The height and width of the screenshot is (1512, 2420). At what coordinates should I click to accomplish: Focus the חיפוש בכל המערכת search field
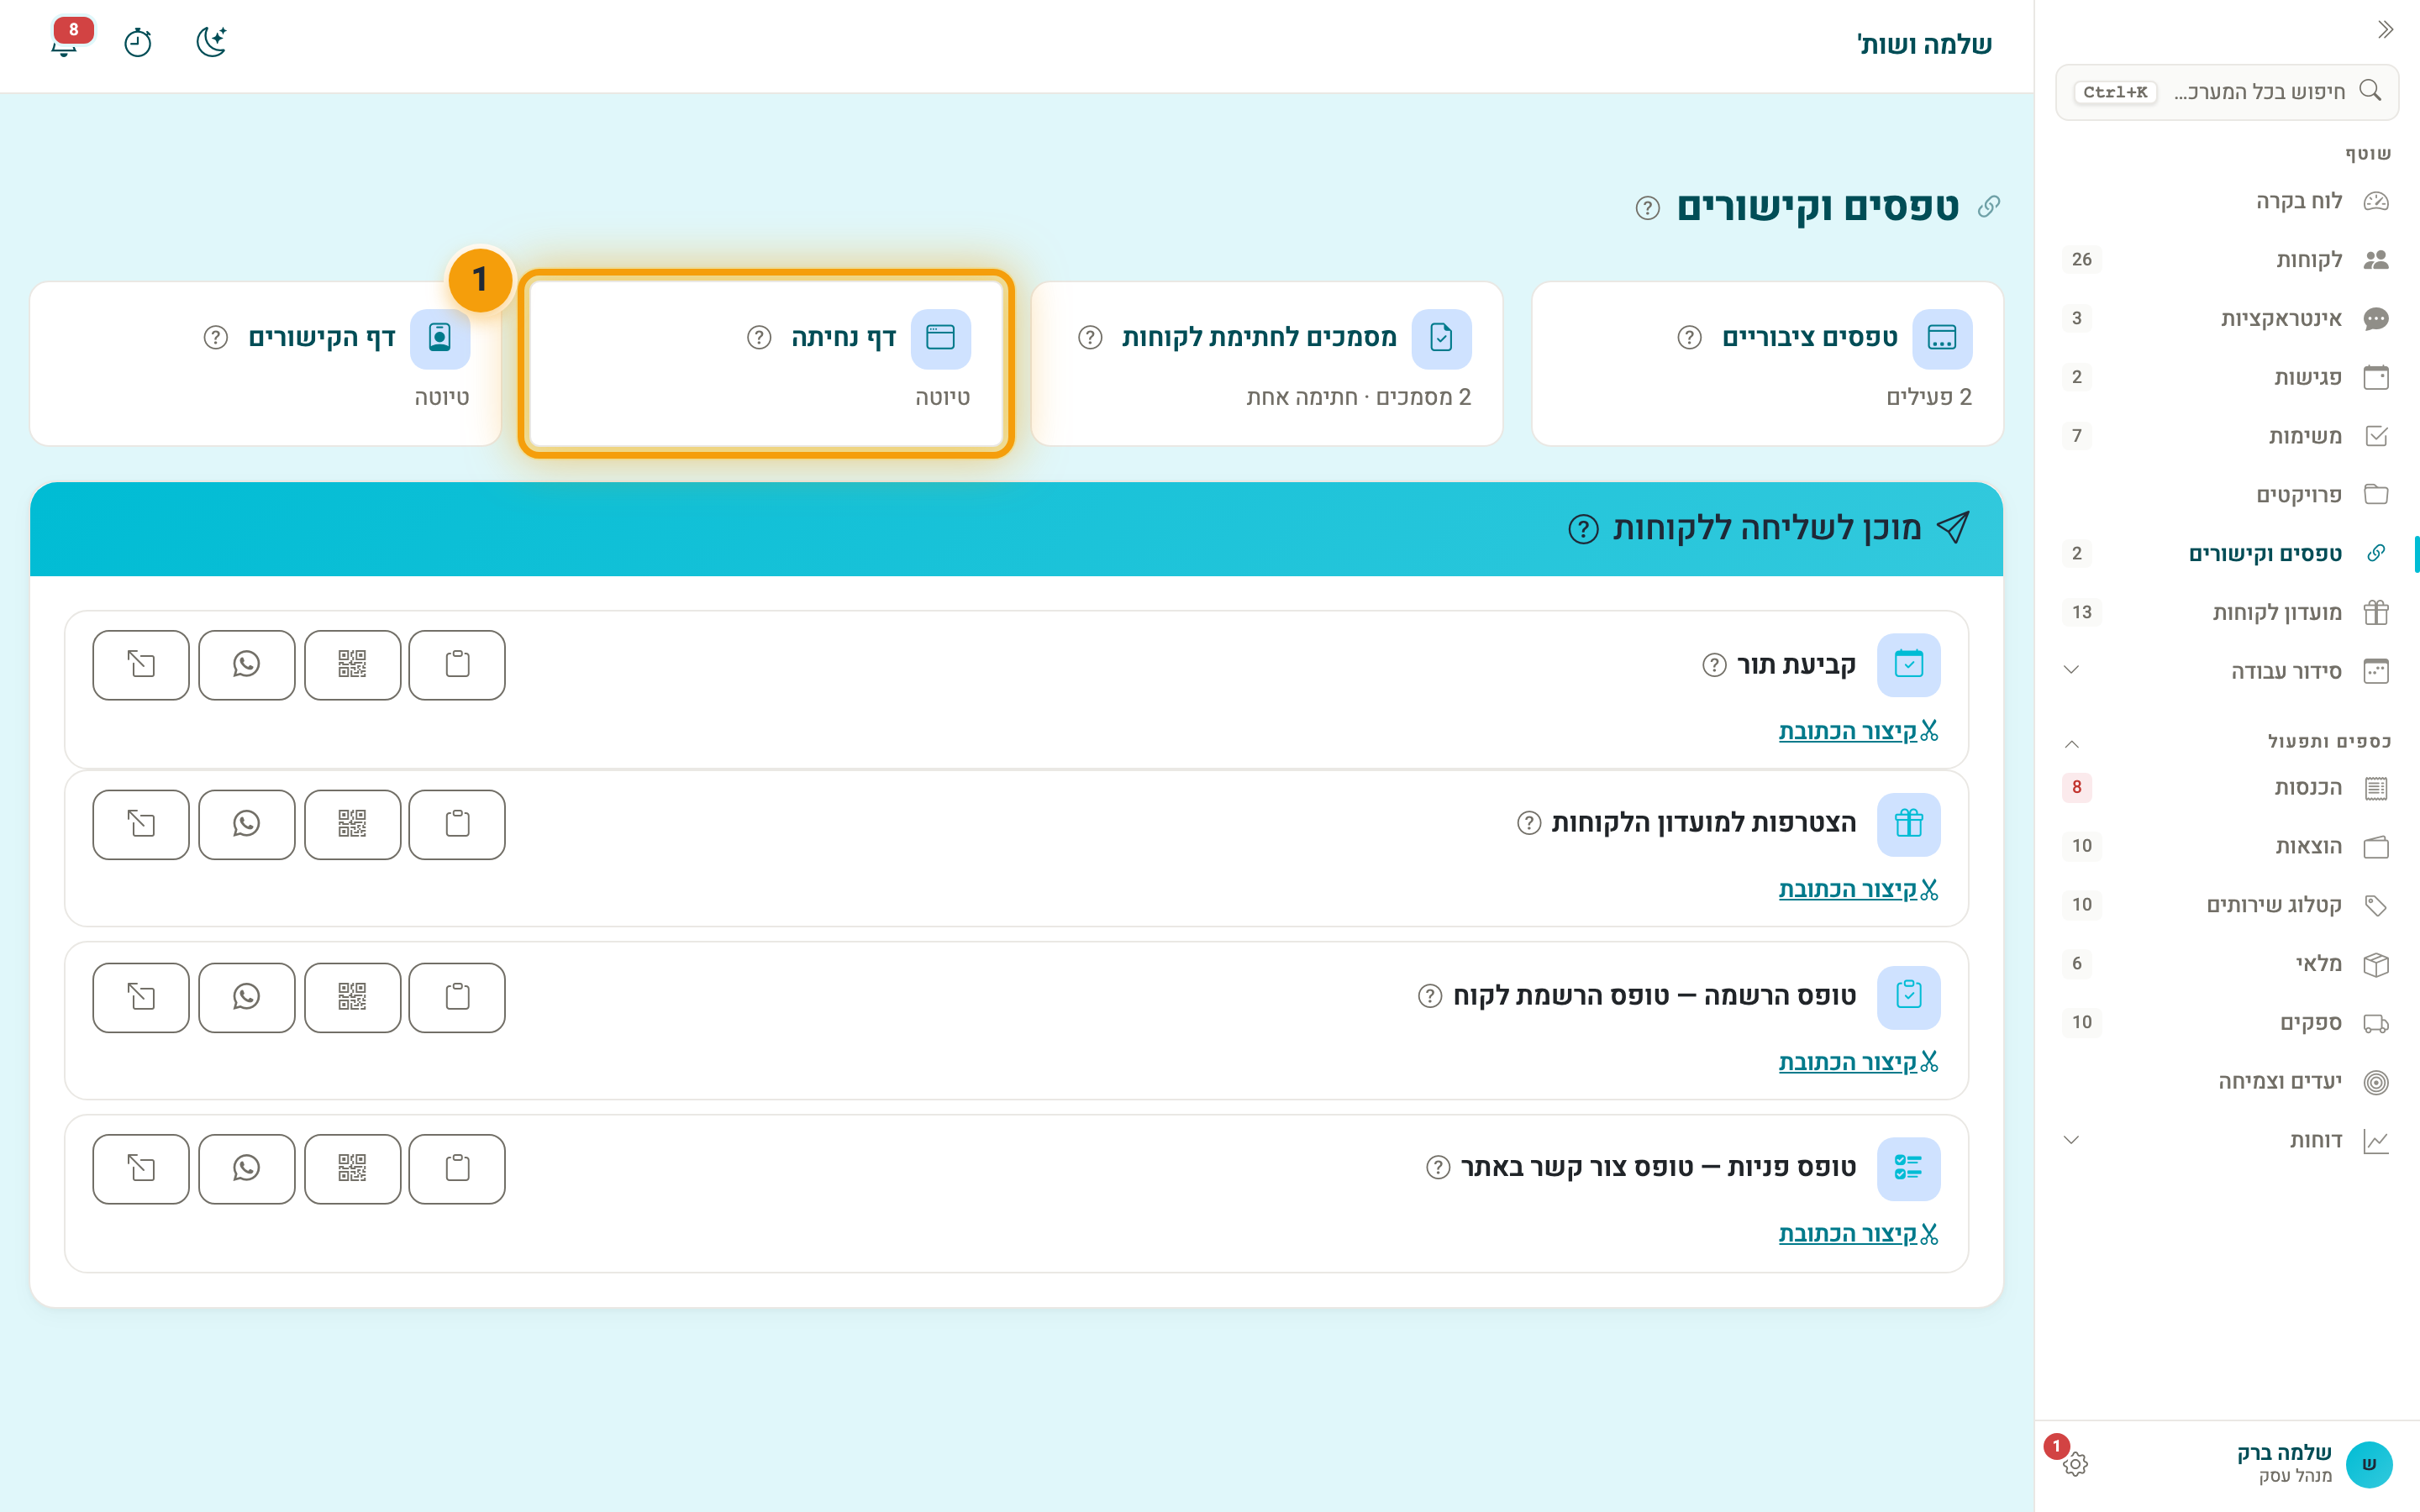click(2226, 92)
